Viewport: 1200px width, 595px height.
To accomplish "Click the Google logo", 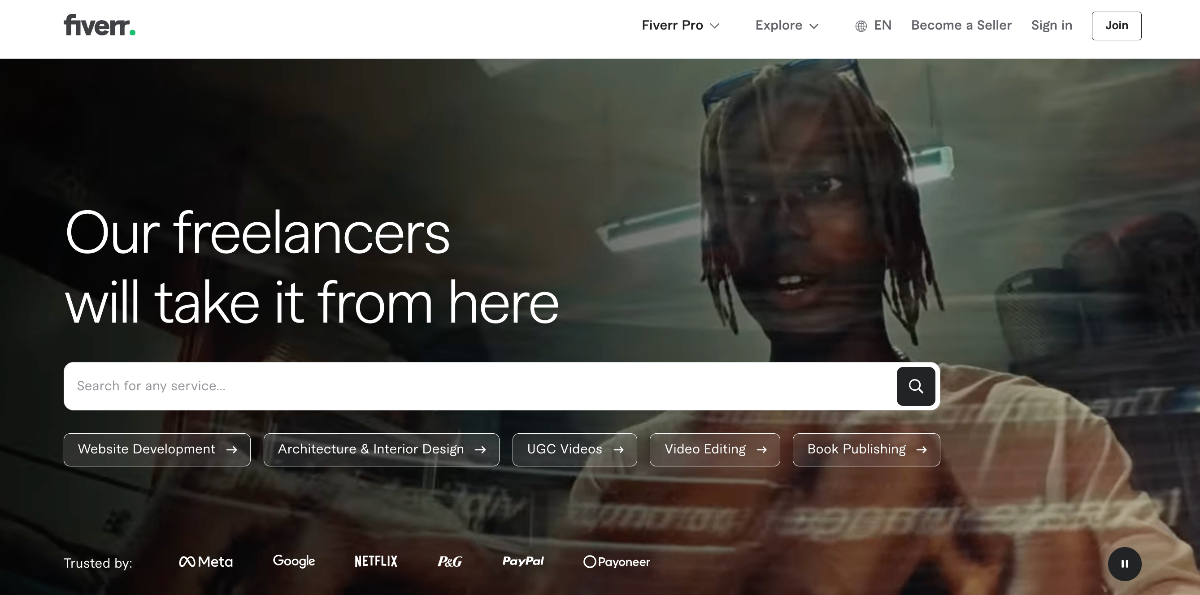I will pyautogui.click(x=294, y=562).
